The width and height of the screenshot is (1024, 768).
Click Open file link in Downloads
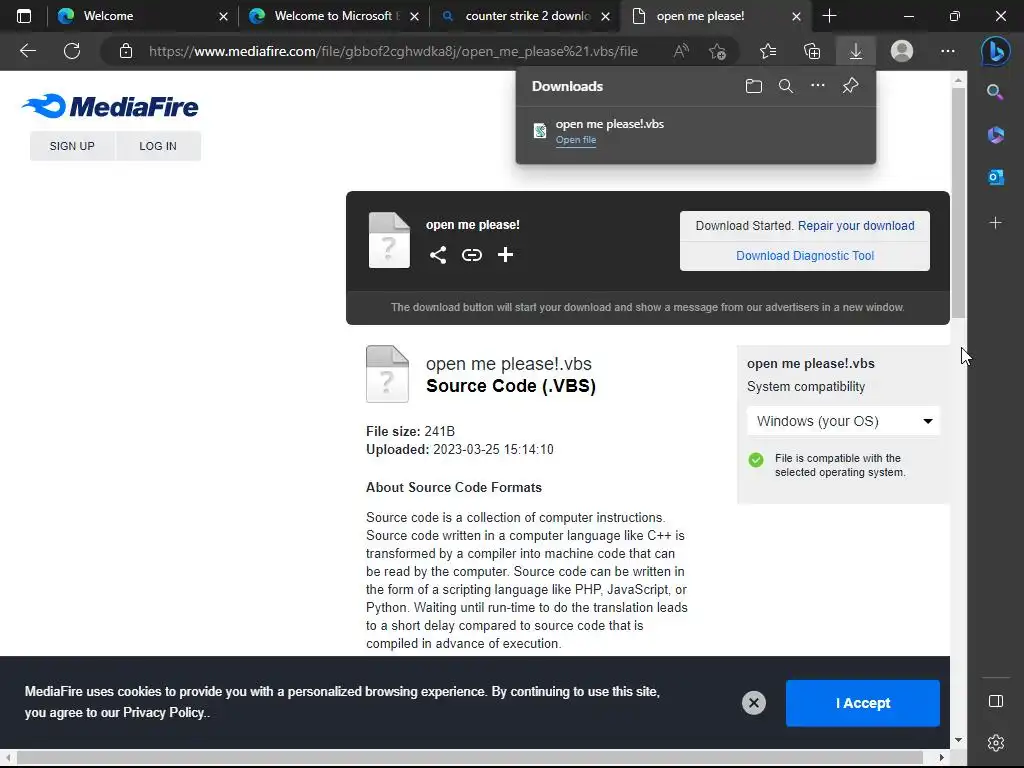pos(575,140)
